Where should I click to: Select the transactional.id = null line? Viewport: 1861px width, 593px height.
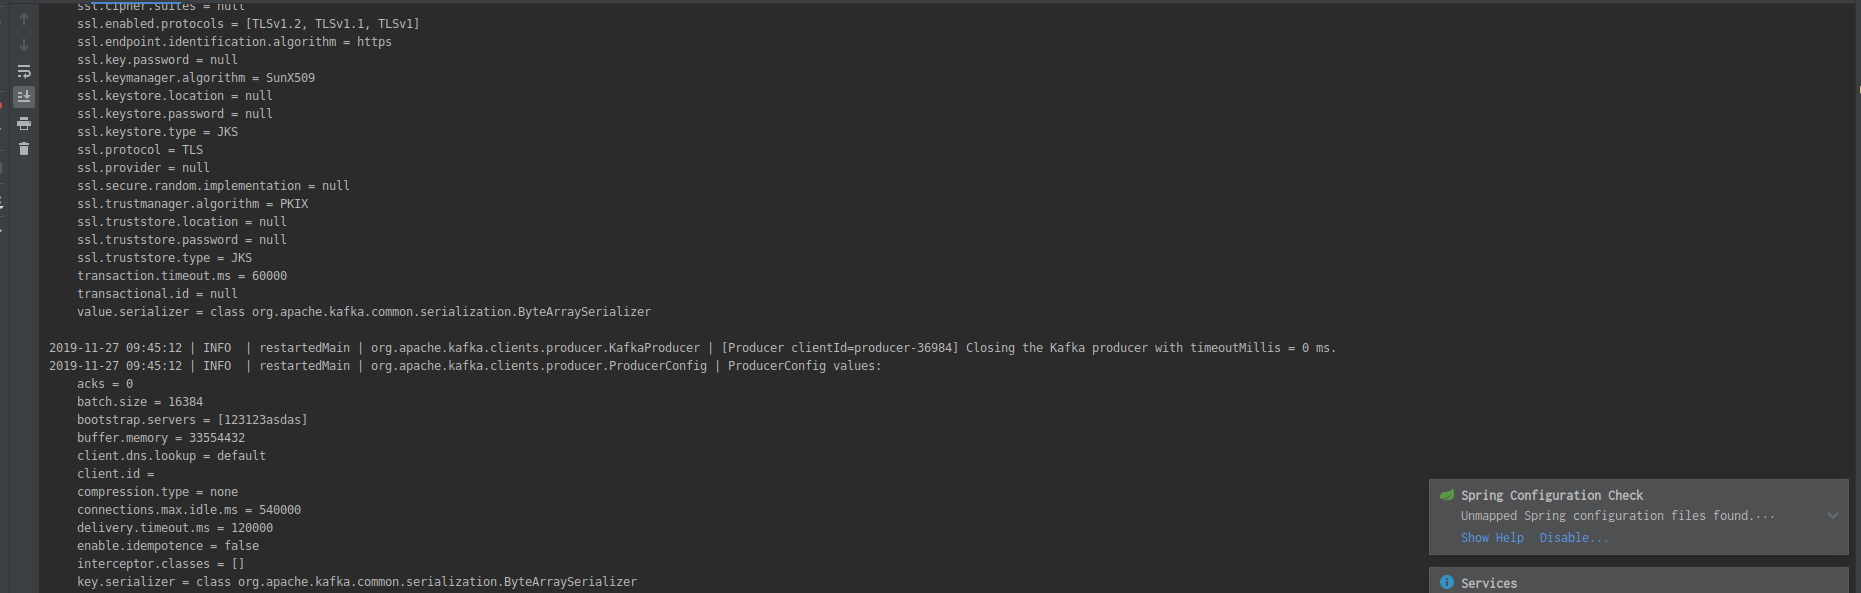click(x=157, y=293)
